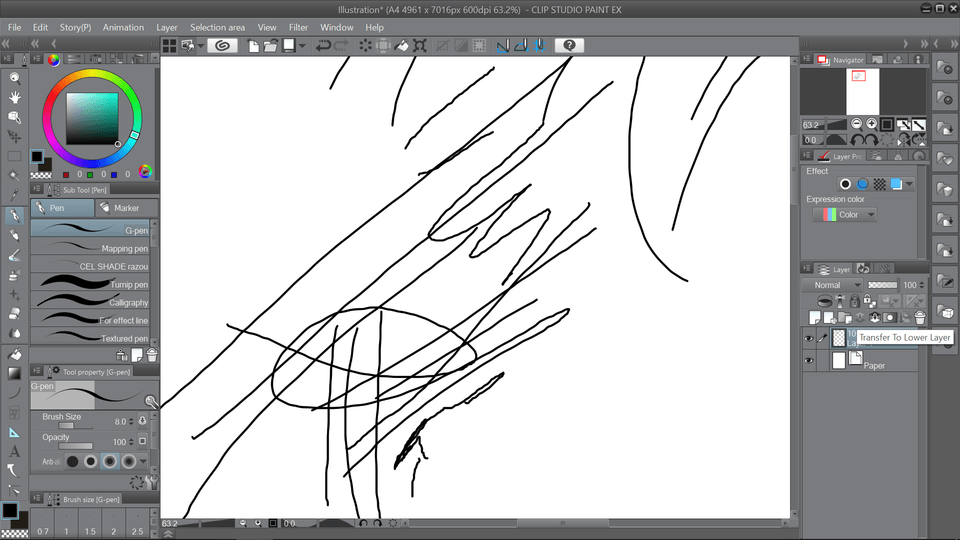
Task: Click the delete sub tool trash icon
Action: pyautogui.click(x=151, y=354)
